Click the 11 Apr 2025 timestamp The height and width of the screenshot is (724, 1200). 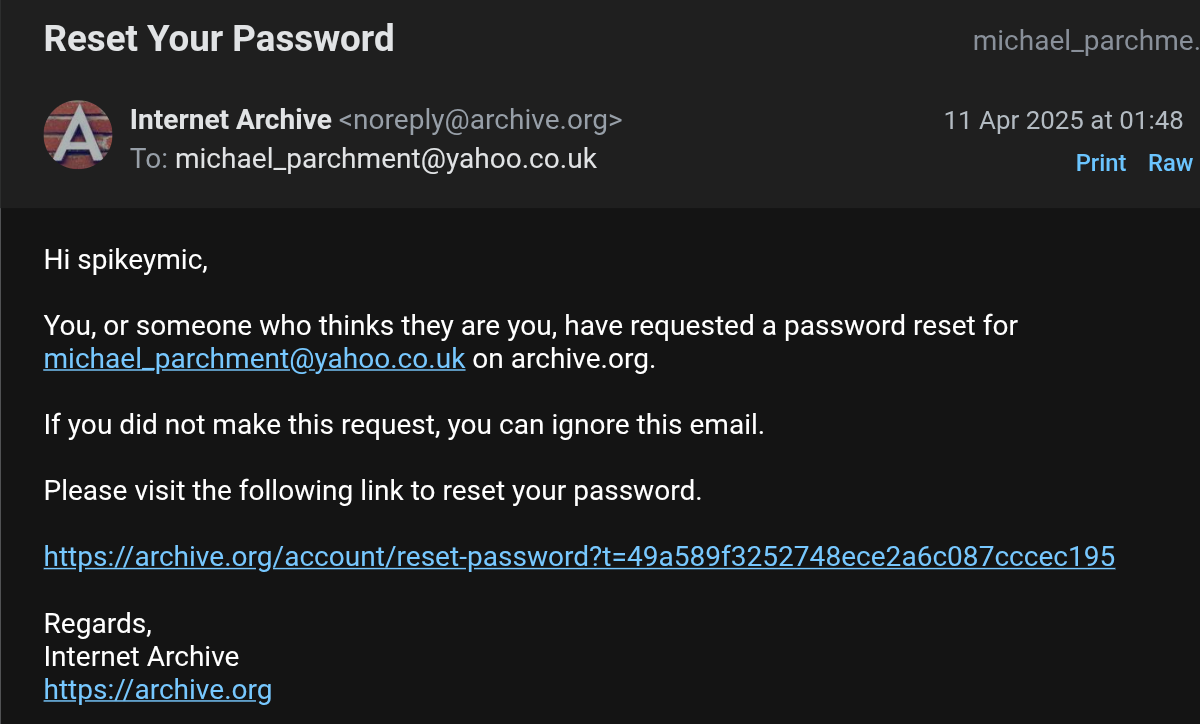pos(1063,121)
